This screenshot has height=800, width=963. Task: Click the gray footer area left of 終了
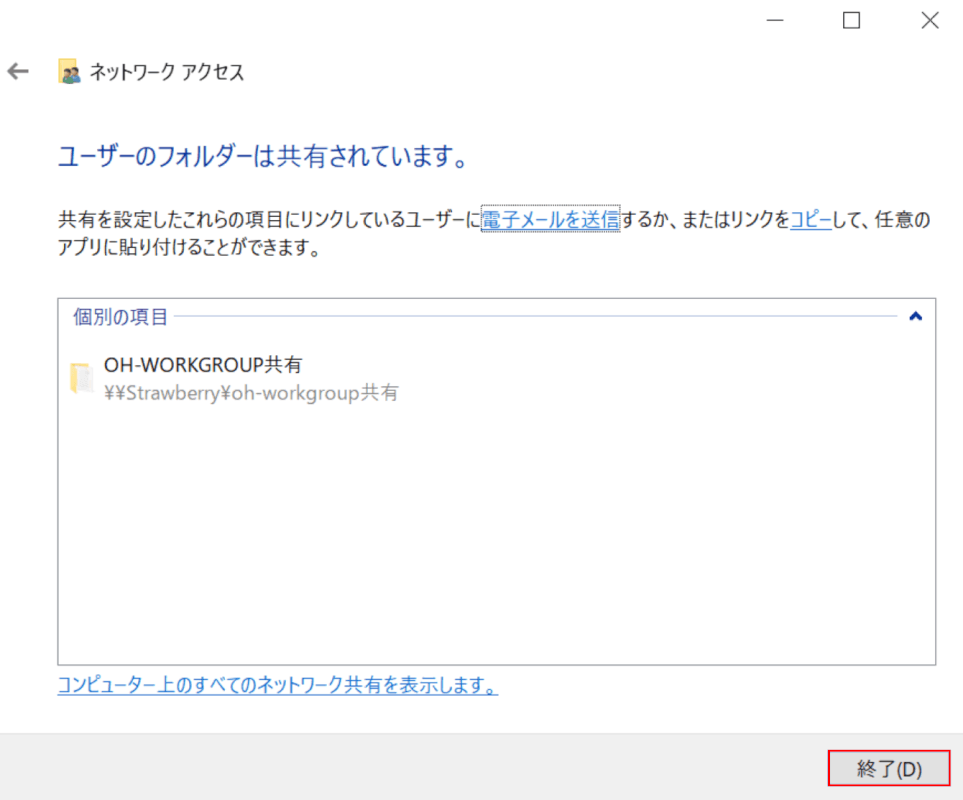click(400, 767)
